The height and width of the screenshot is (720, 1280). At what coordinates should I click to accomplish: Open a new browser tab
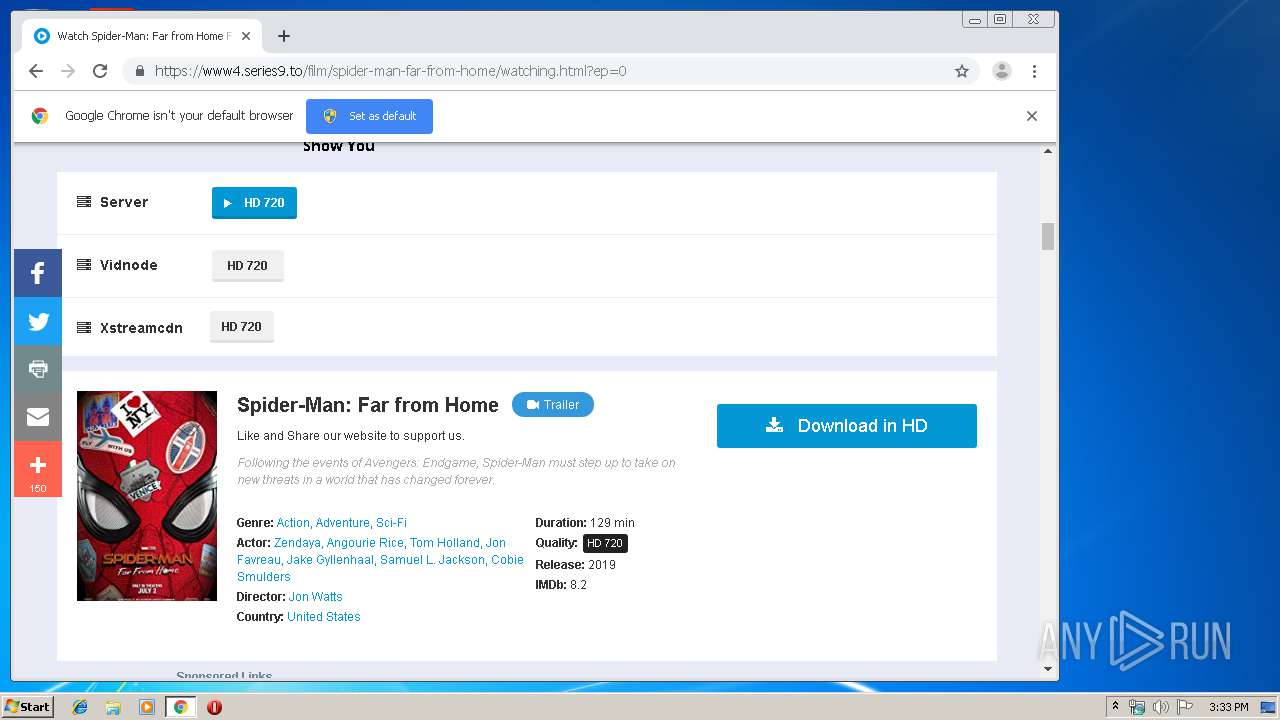pyautogui.click(x=284, y=36)
